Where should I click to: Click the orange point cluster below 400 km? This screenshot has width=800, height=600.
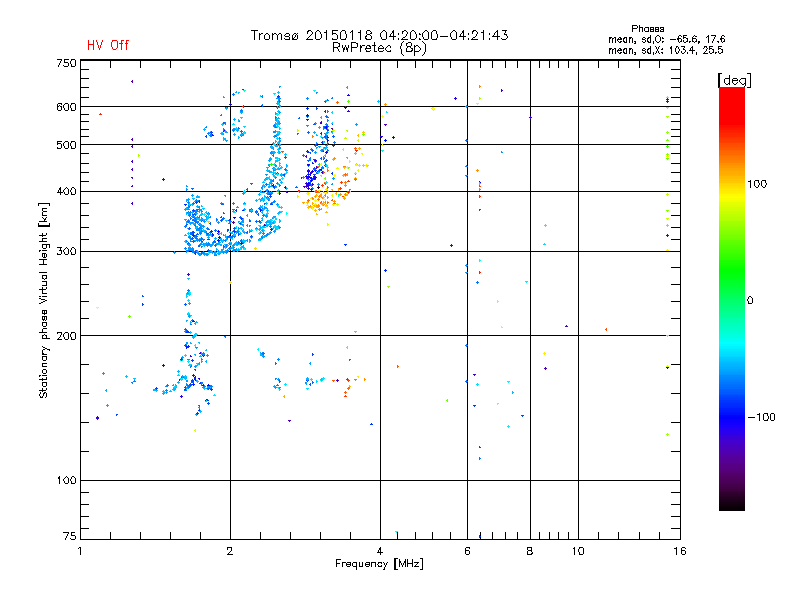point(321,201)
